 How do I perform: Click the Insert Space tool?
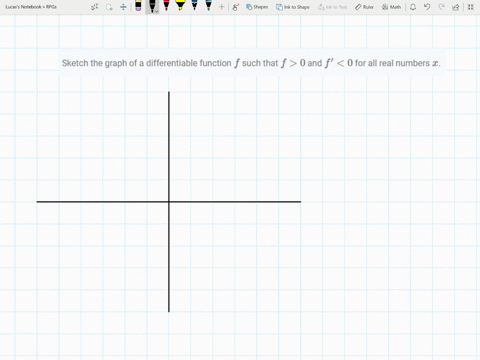pos(123,7)
